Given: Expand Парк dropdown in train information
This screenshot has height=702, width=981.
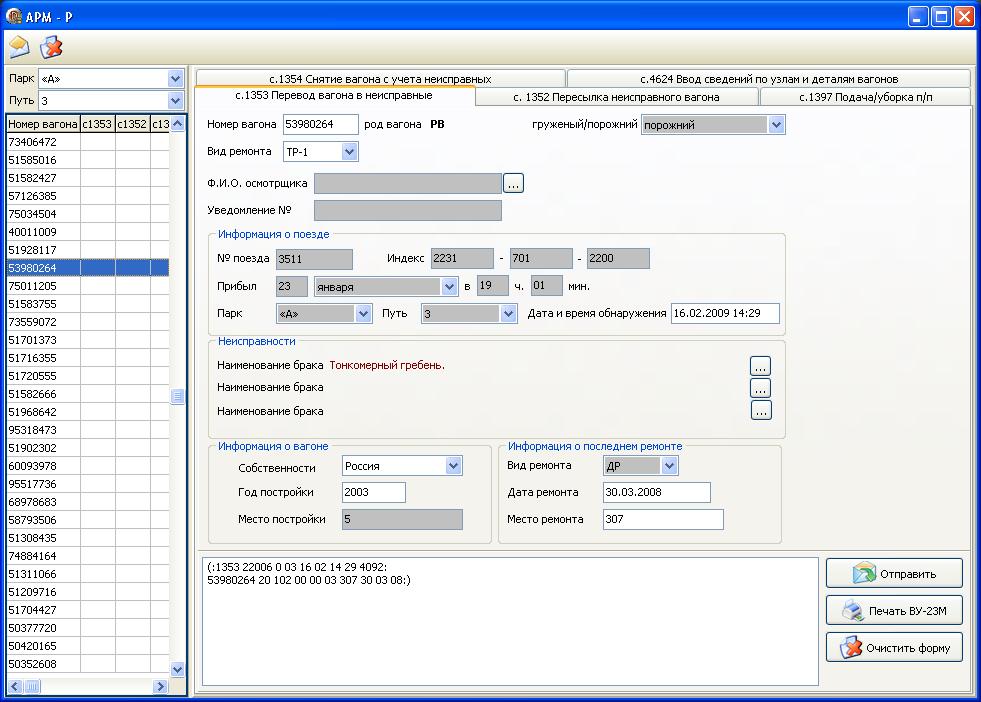Looking at the screenshot, I should 363,313.
